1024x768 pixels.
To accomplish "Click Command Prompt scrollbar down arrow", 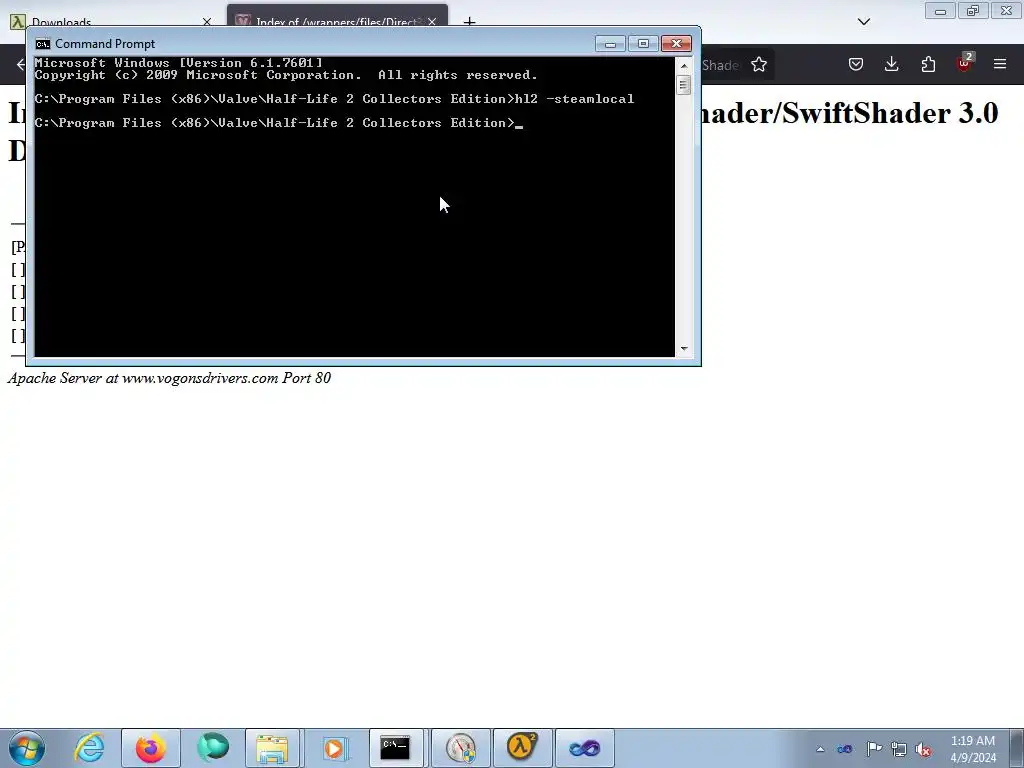I will click(x=684, y=349).
